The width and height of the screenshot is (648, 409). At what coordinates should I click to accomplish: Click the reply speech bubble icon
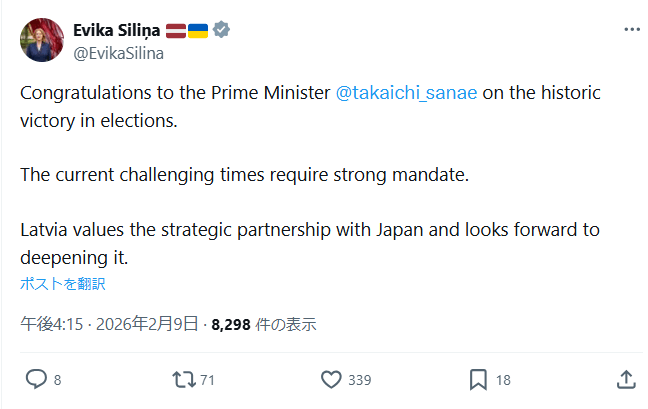tap(35, 379)
